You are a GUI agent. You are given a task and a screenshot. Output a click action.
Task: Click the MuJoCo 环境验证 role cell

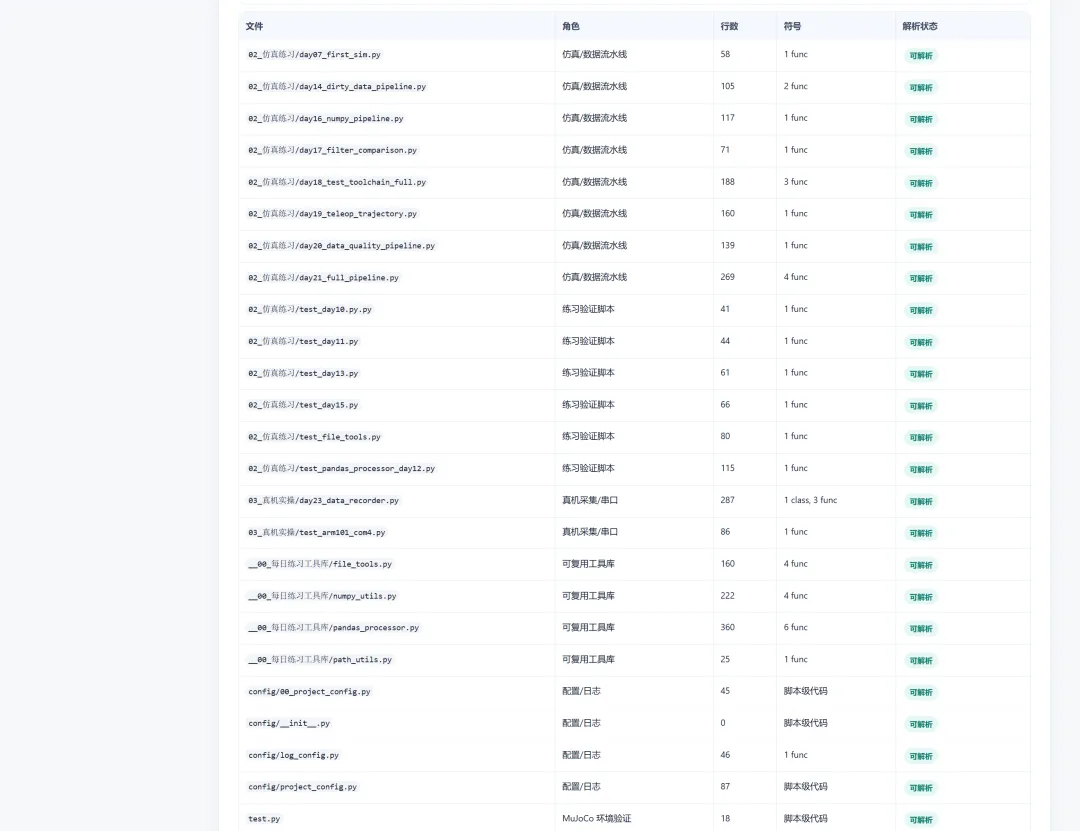click(596, 819)
